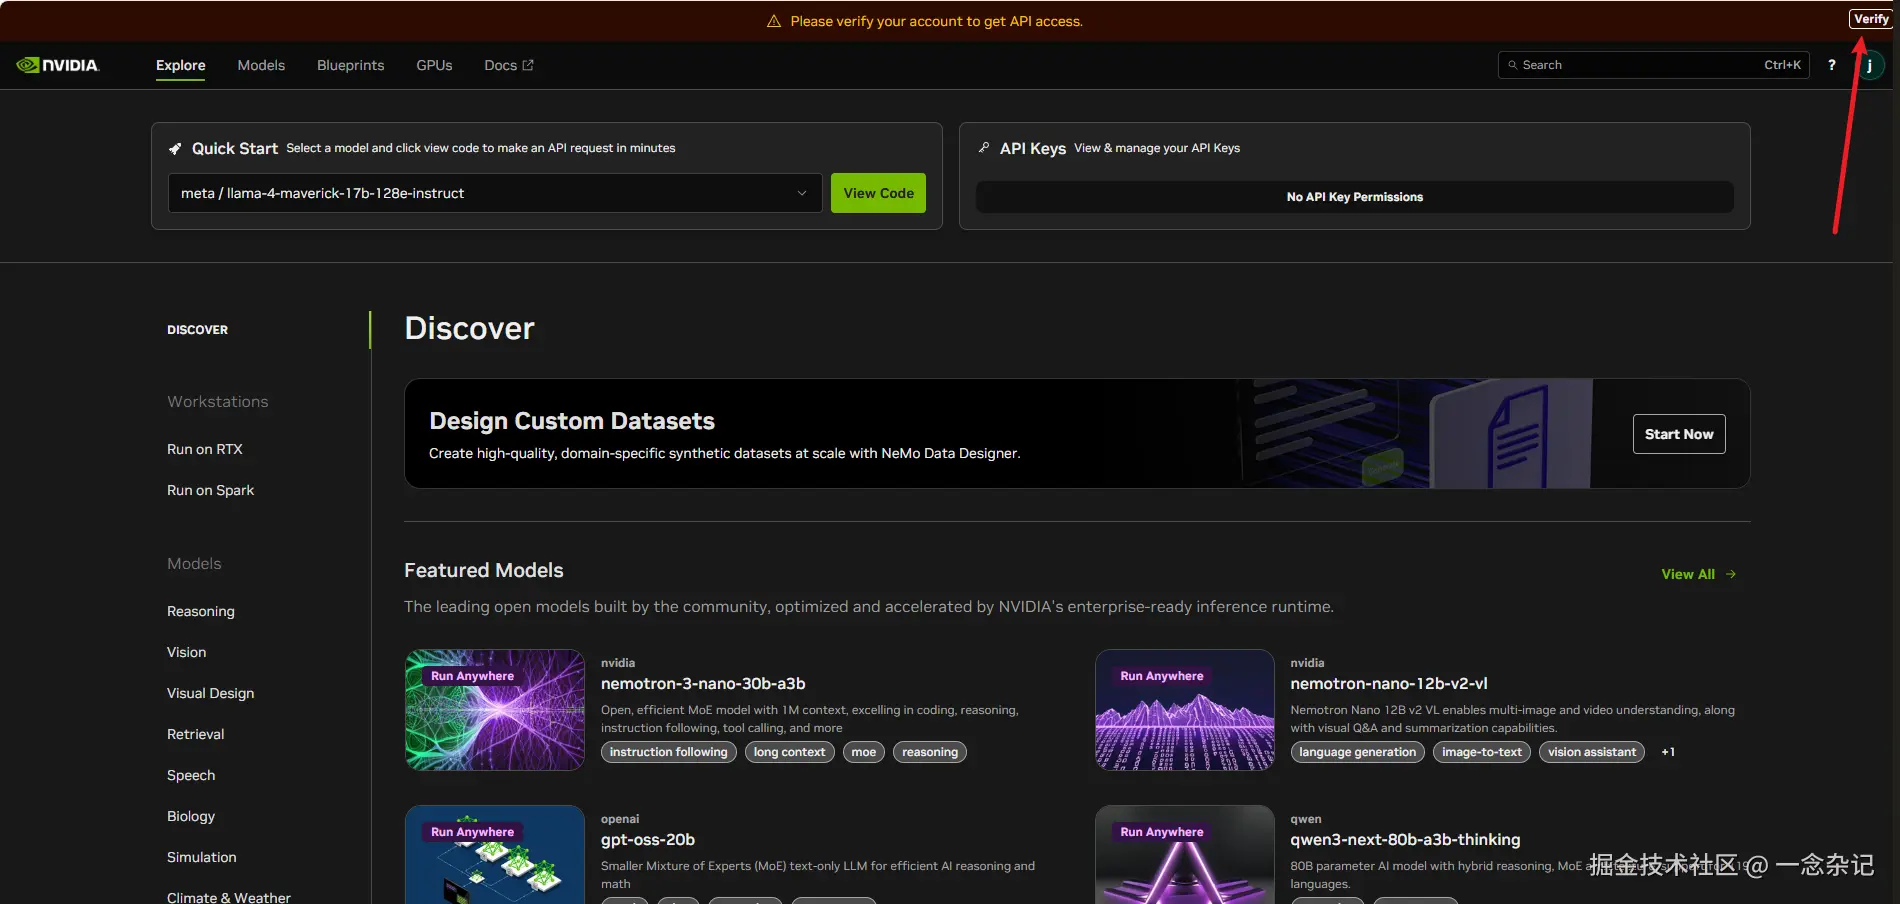1900x904 pixels.
Task: Select the Vision category
Action: tap(186, 652)
